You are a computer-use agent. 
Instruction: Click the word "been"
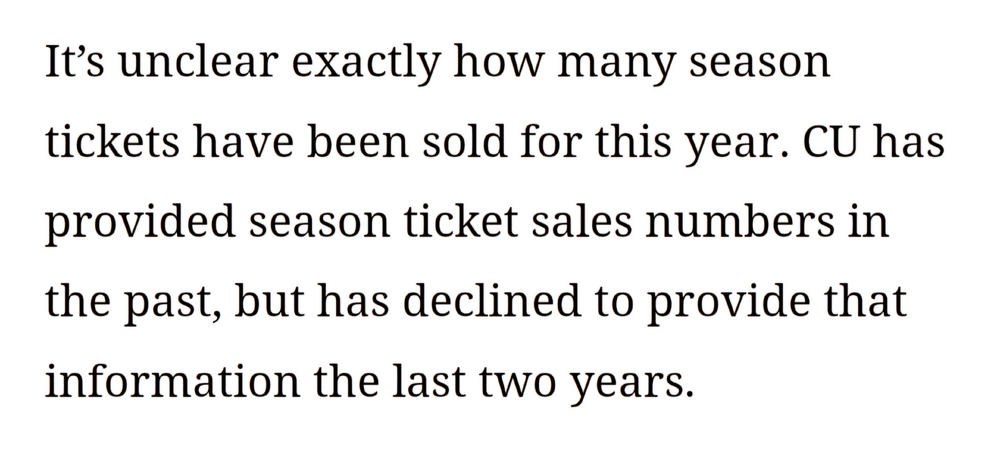pyautogui.click(x=384, y=146)
